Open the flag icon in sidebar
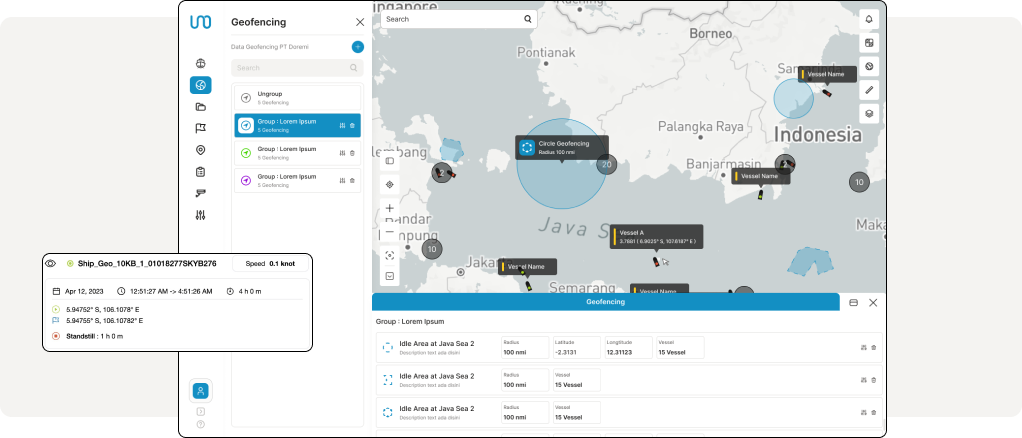 click(x=201, y=128)
